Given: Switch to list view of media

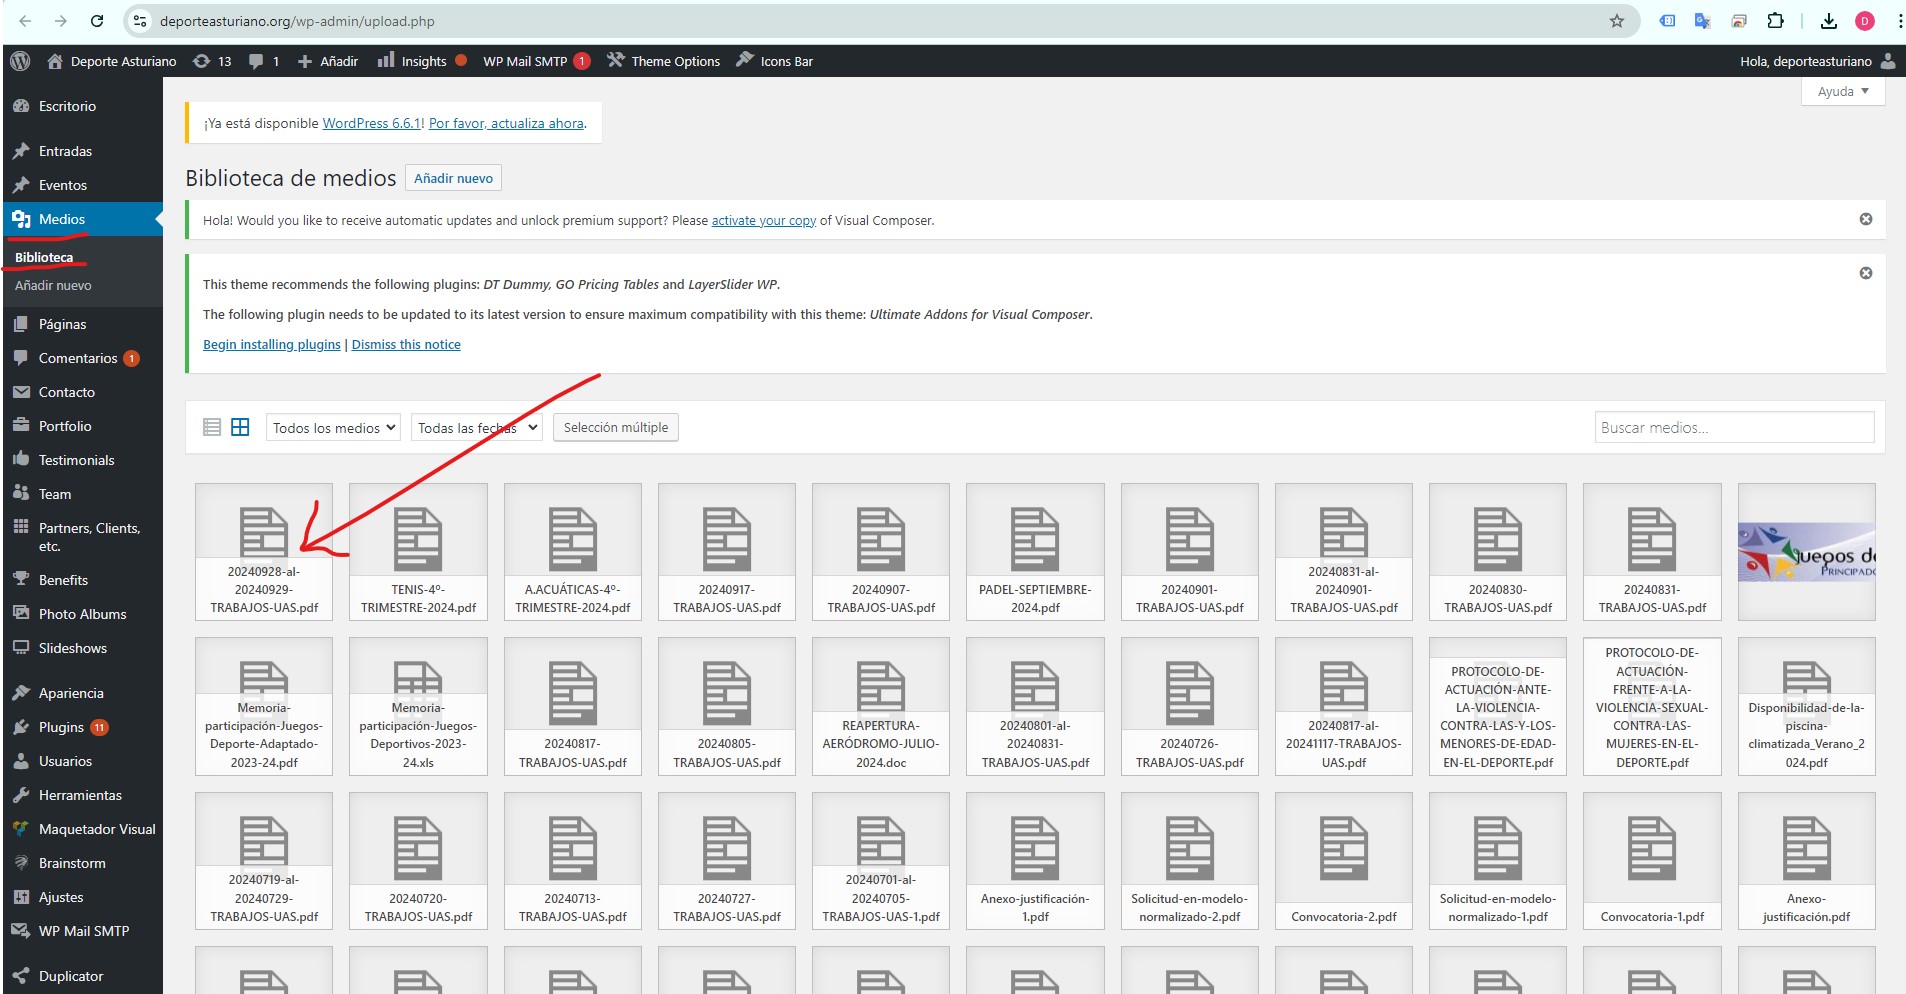Looking at the screenshot, I should [212, 427].
